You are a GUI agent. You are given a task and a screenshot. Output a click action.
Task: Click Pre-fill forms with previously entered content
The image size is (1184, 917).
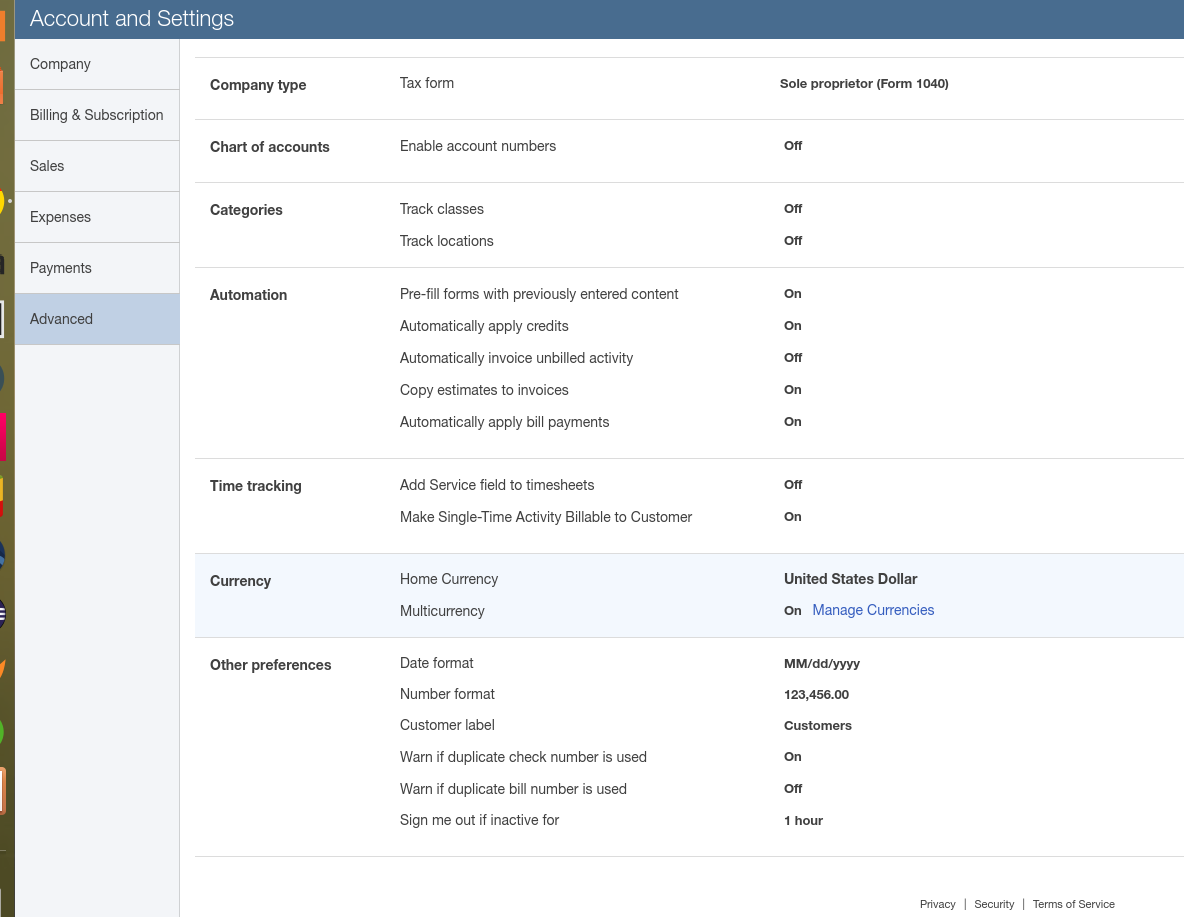click(539, 294)
